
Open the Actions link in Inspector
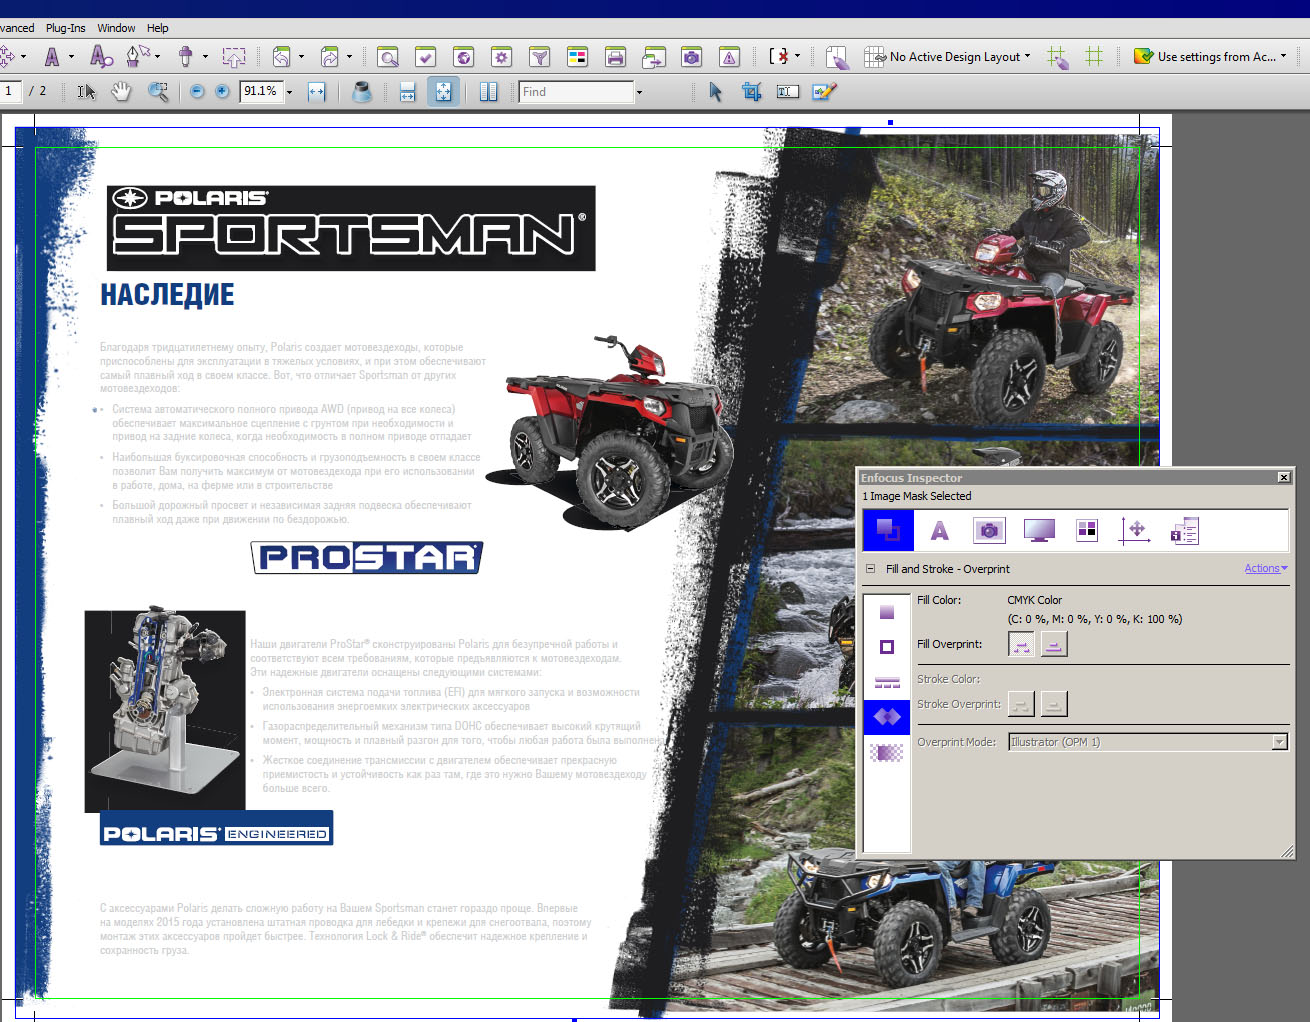tap(1266, 569)
